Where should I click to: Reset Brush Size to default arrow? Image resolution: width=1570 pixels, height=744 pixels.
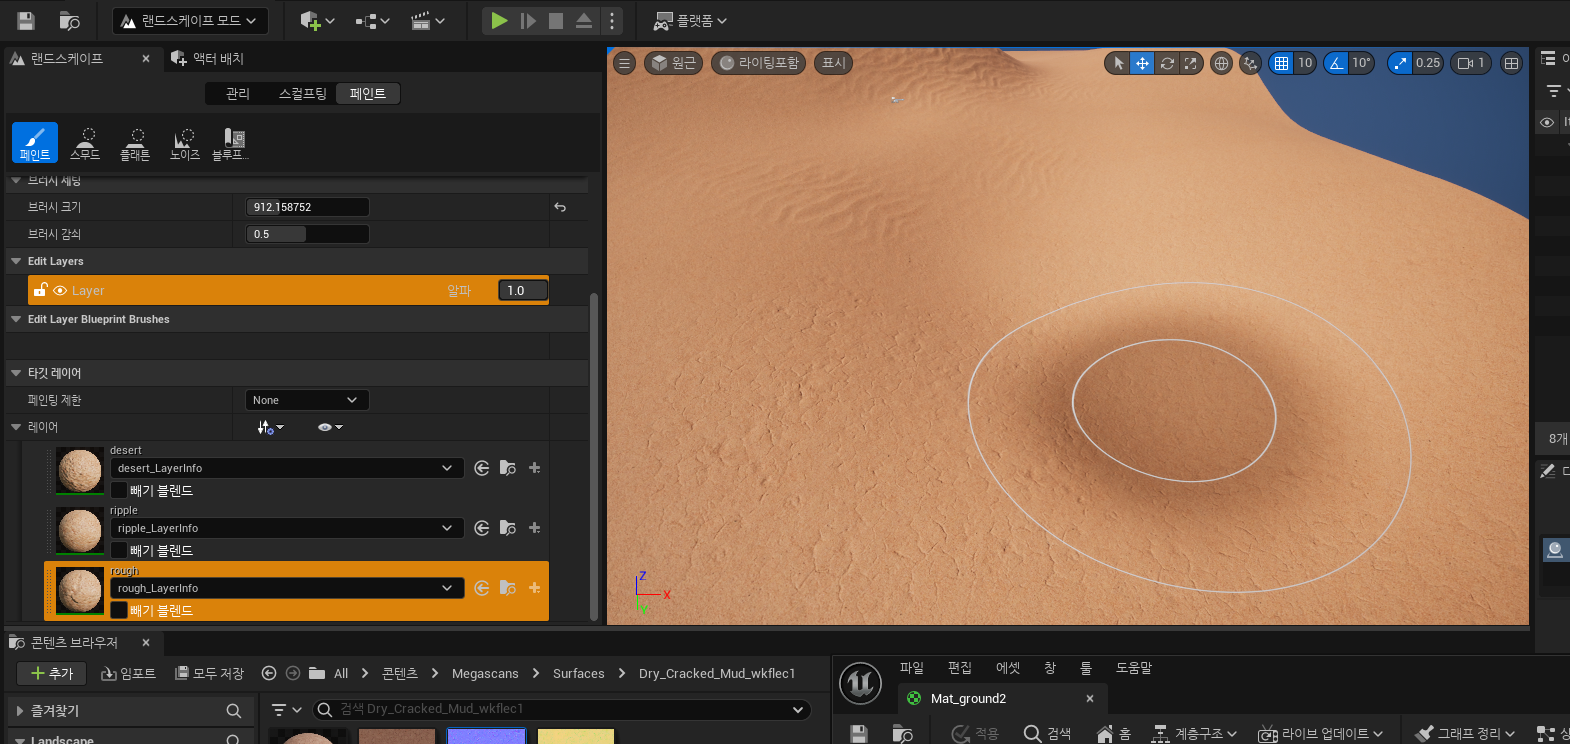click(560, 207)
